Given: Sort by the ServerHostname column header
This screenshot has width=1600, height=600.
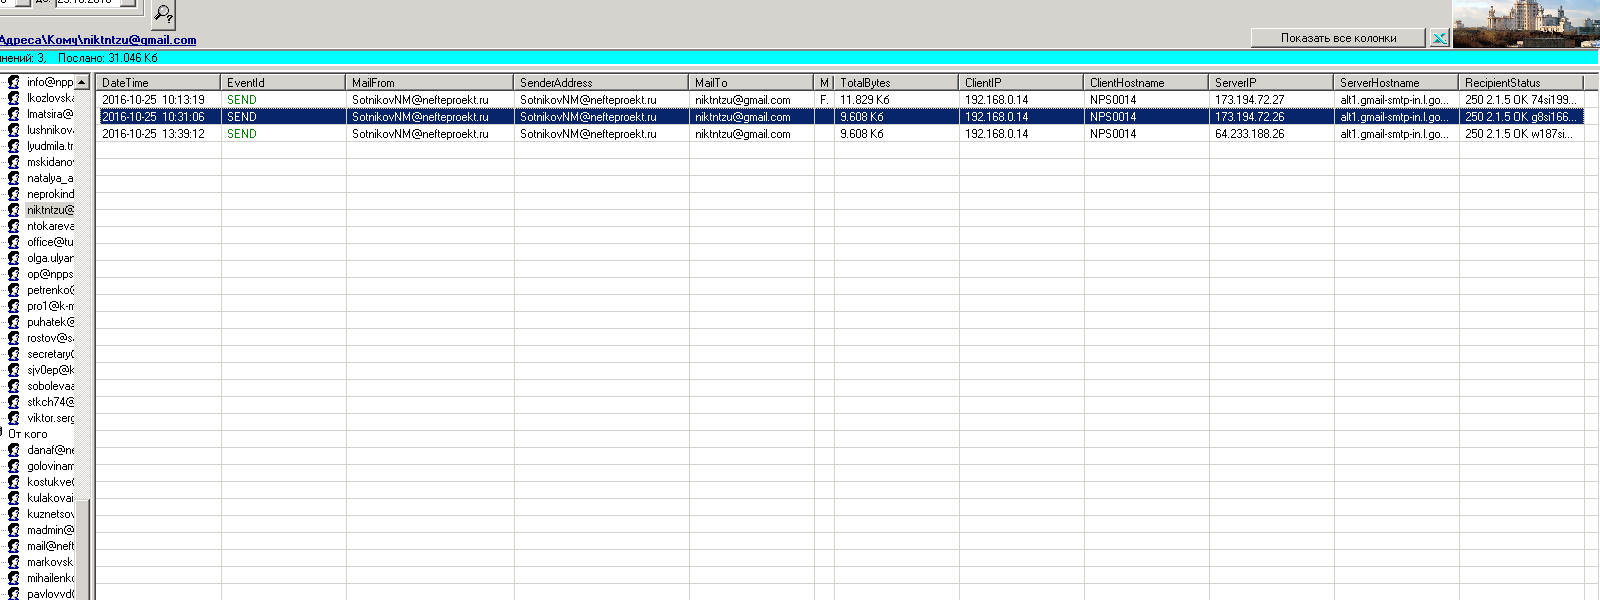Looking at the screenshot, I should [1396, 82].
